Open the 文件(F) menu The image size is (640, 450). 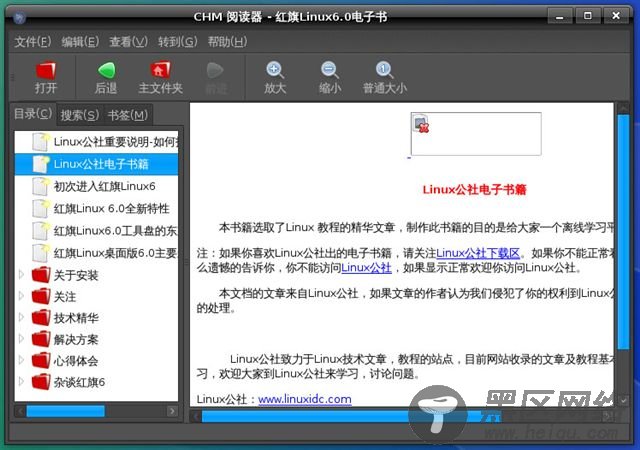coord(33,42)
